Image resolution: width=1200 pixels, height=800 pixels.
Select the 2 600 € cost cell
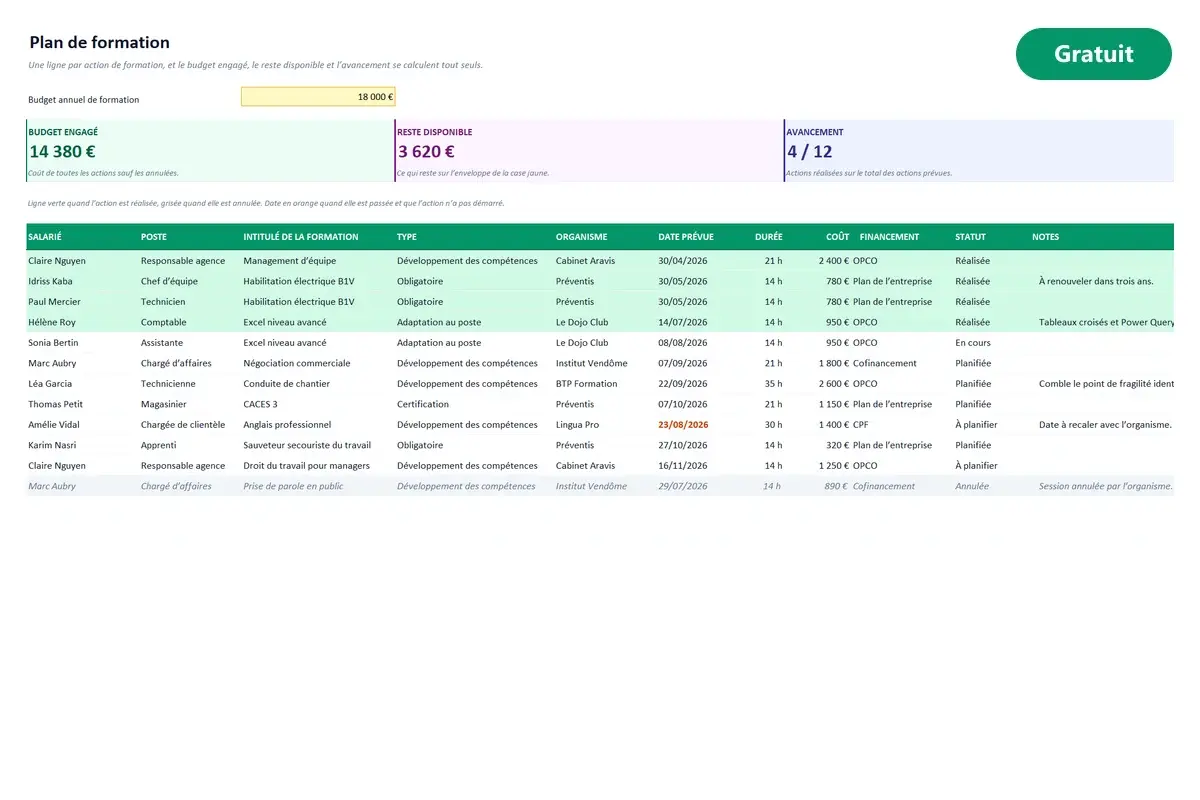tap(833, 384)
